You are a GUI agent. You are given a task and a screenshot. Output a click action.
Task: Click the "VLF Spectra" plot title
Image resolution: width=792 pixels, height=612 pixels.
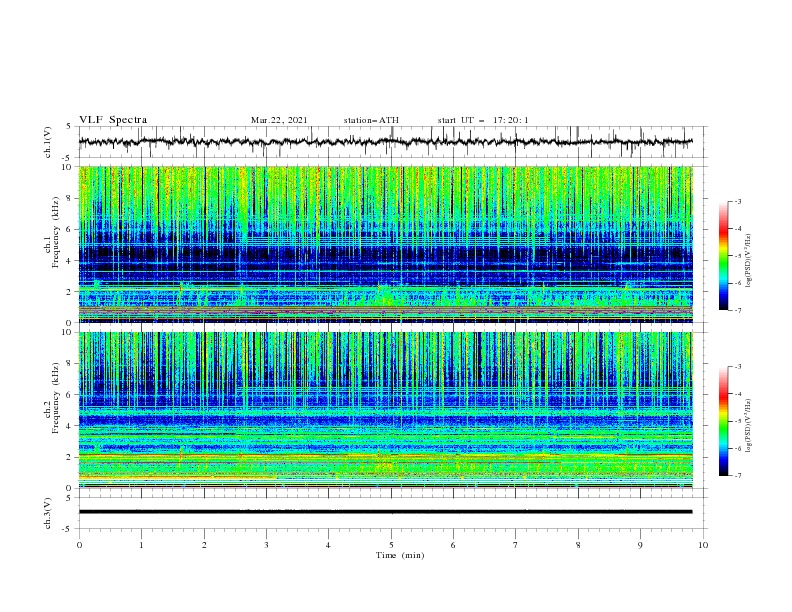pyautogui.click(x=113, y=120)
